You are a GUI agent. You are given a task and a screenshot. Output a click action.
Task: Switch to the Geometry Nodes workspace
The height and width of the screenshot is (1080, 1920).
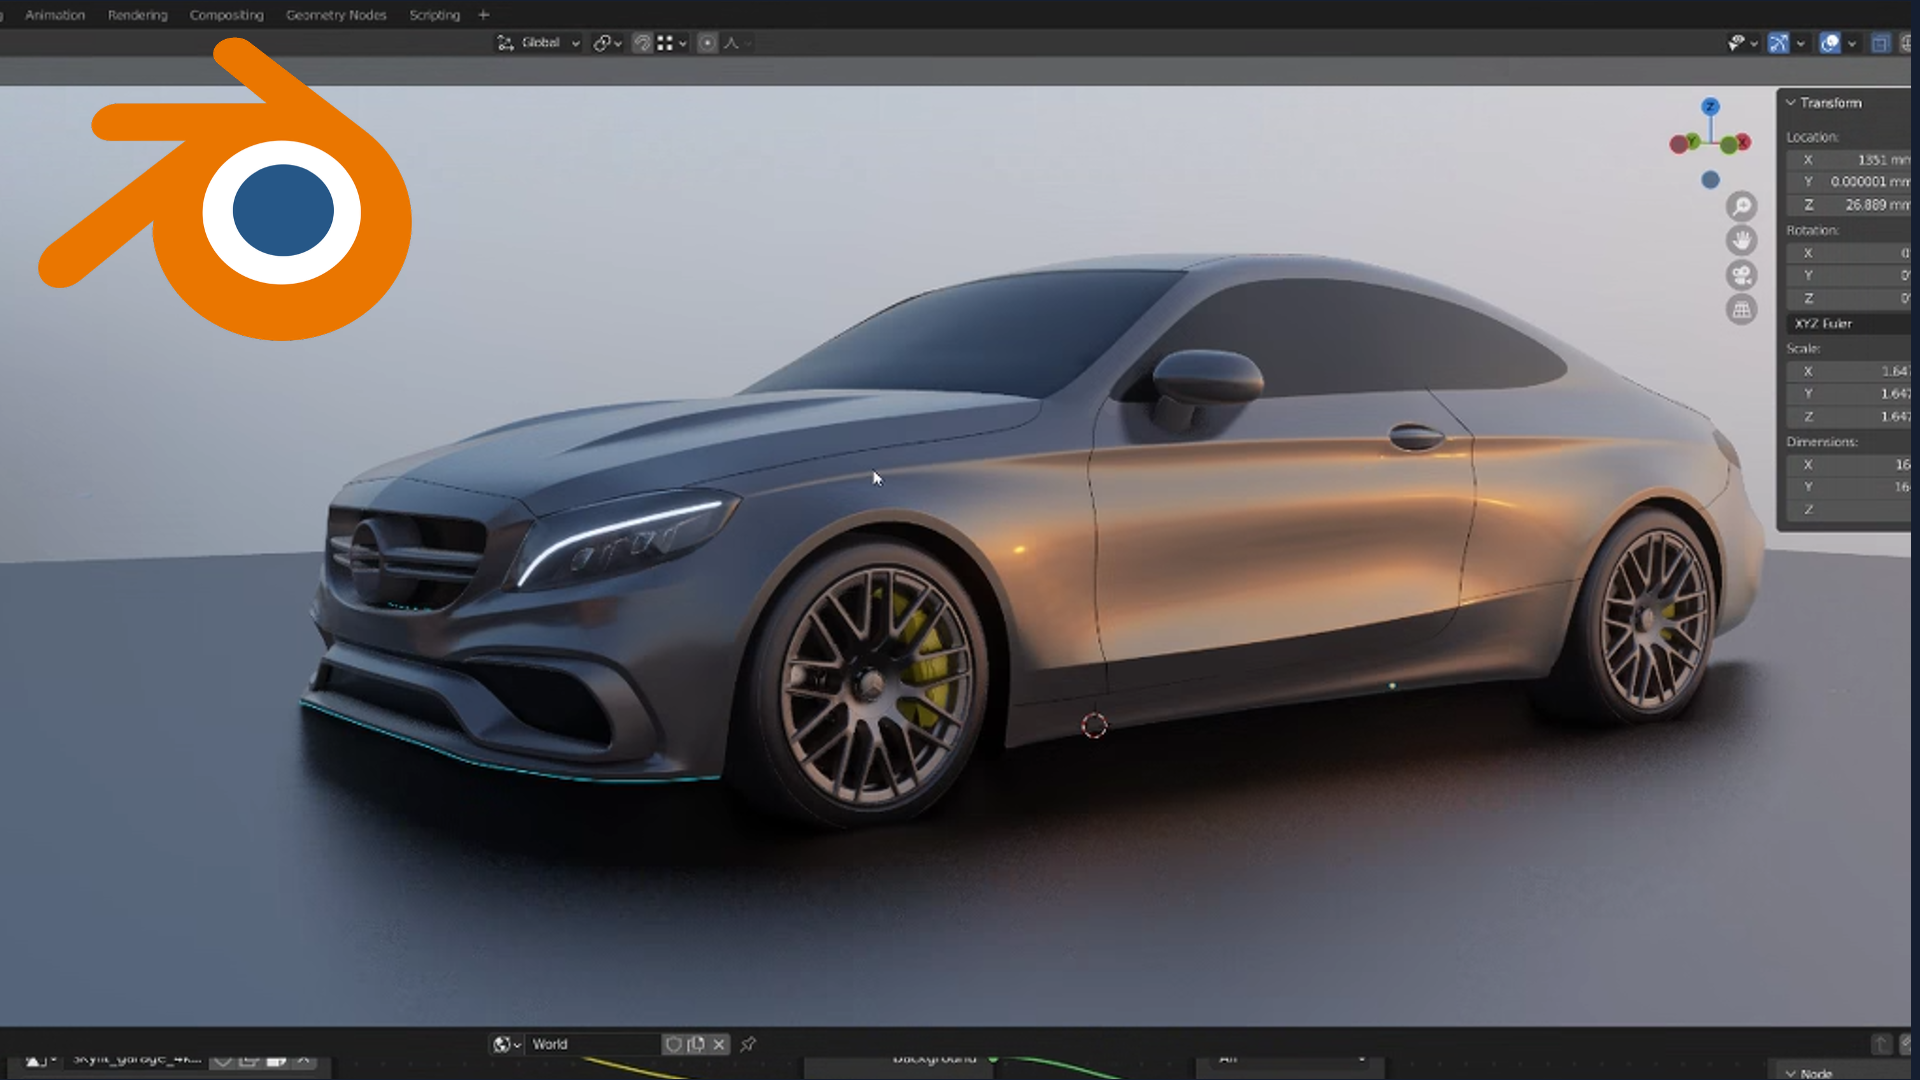coord(336,15)
